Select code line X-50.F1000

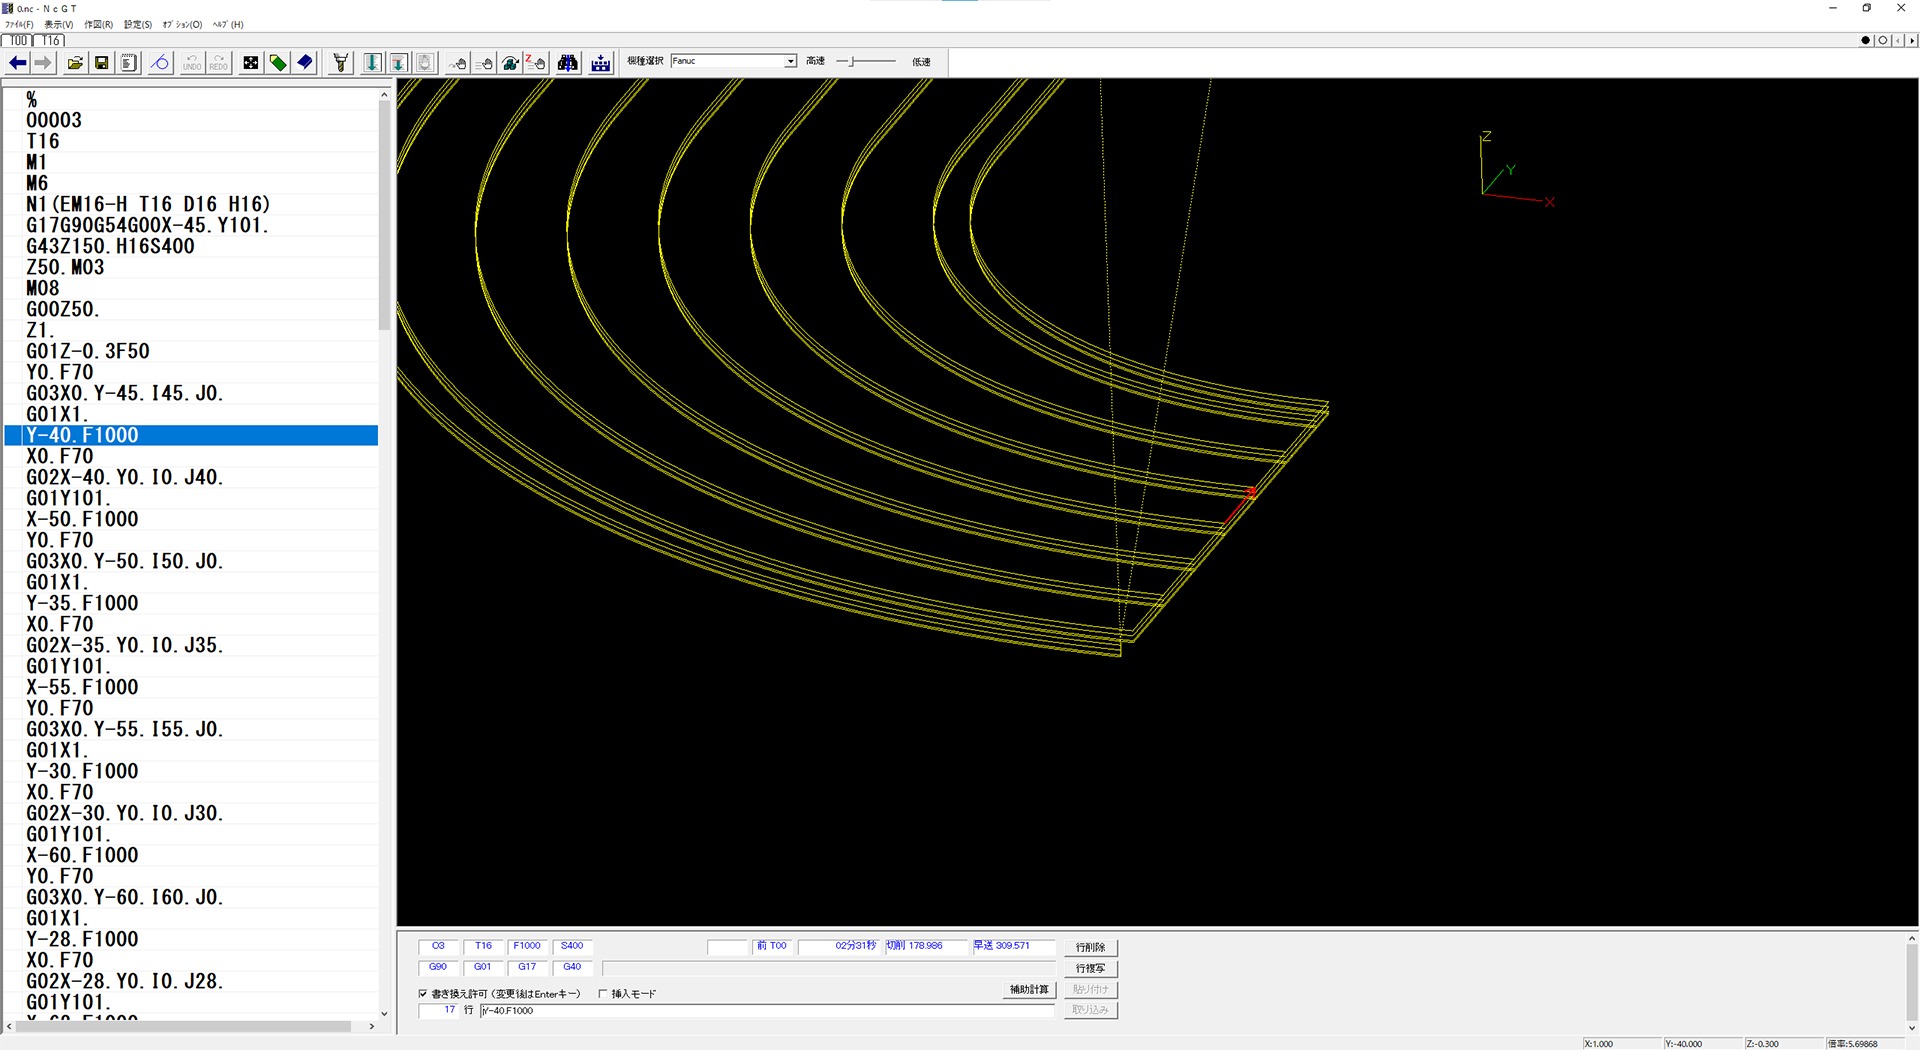click(x=82, y=519)
